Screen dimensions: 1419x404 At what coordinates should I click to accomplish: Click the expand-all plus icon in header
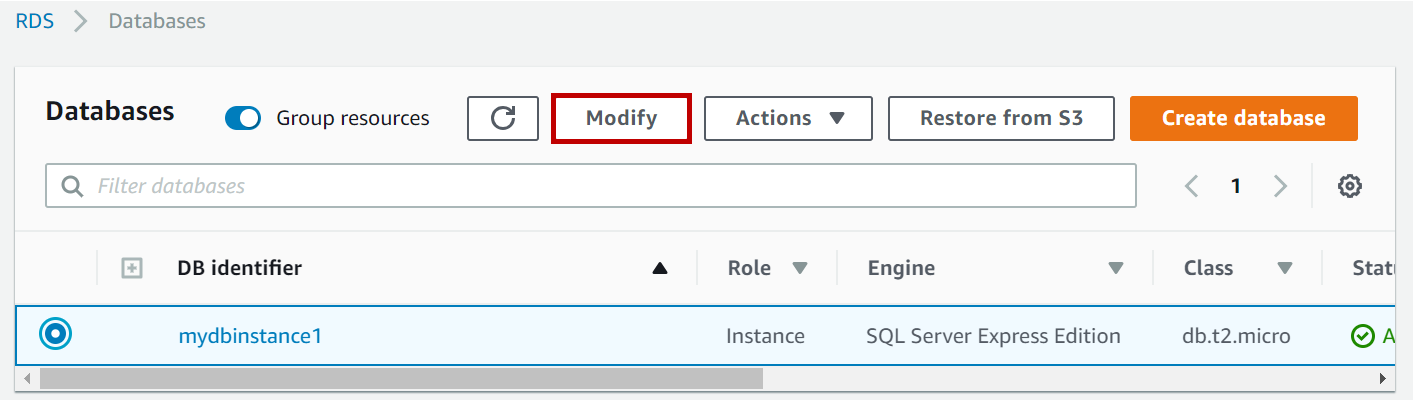pos(132,268)
